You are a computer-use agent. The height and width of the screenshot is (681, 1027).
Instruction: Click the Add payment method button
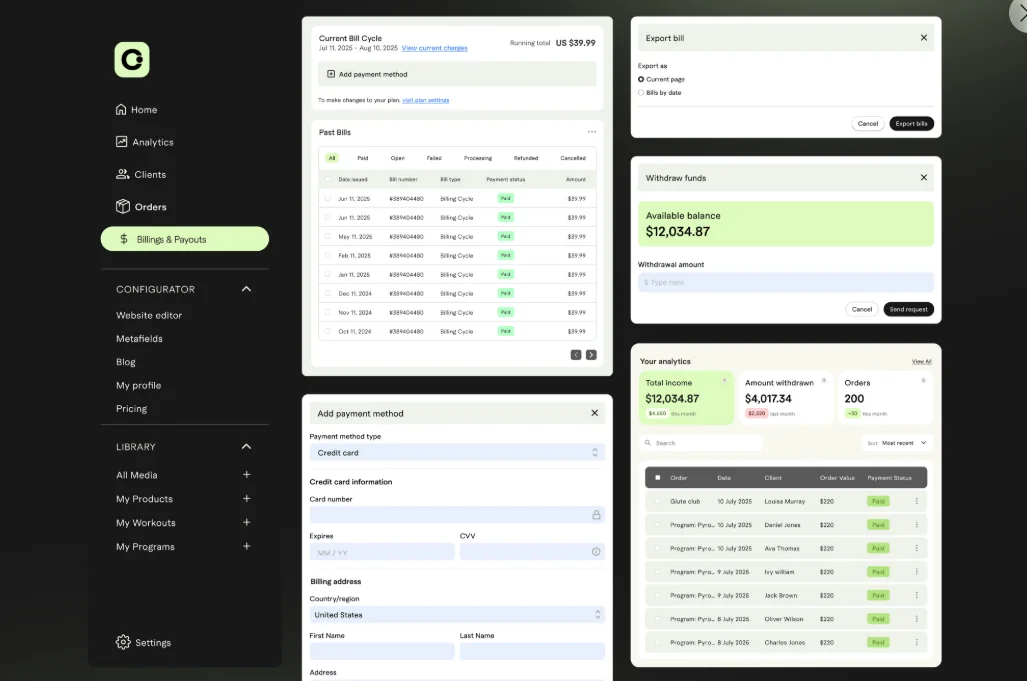(457, 74)
